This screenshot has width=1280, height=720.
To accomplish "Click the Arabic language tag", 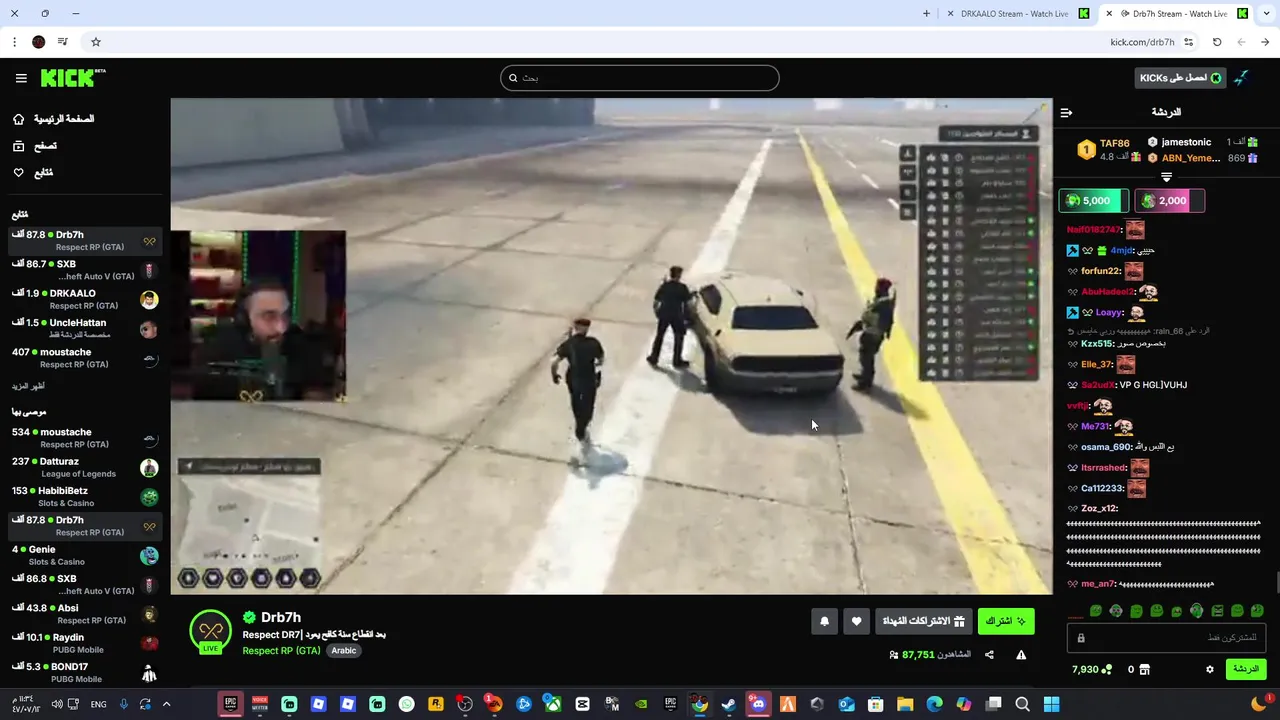I will point(344,650).
